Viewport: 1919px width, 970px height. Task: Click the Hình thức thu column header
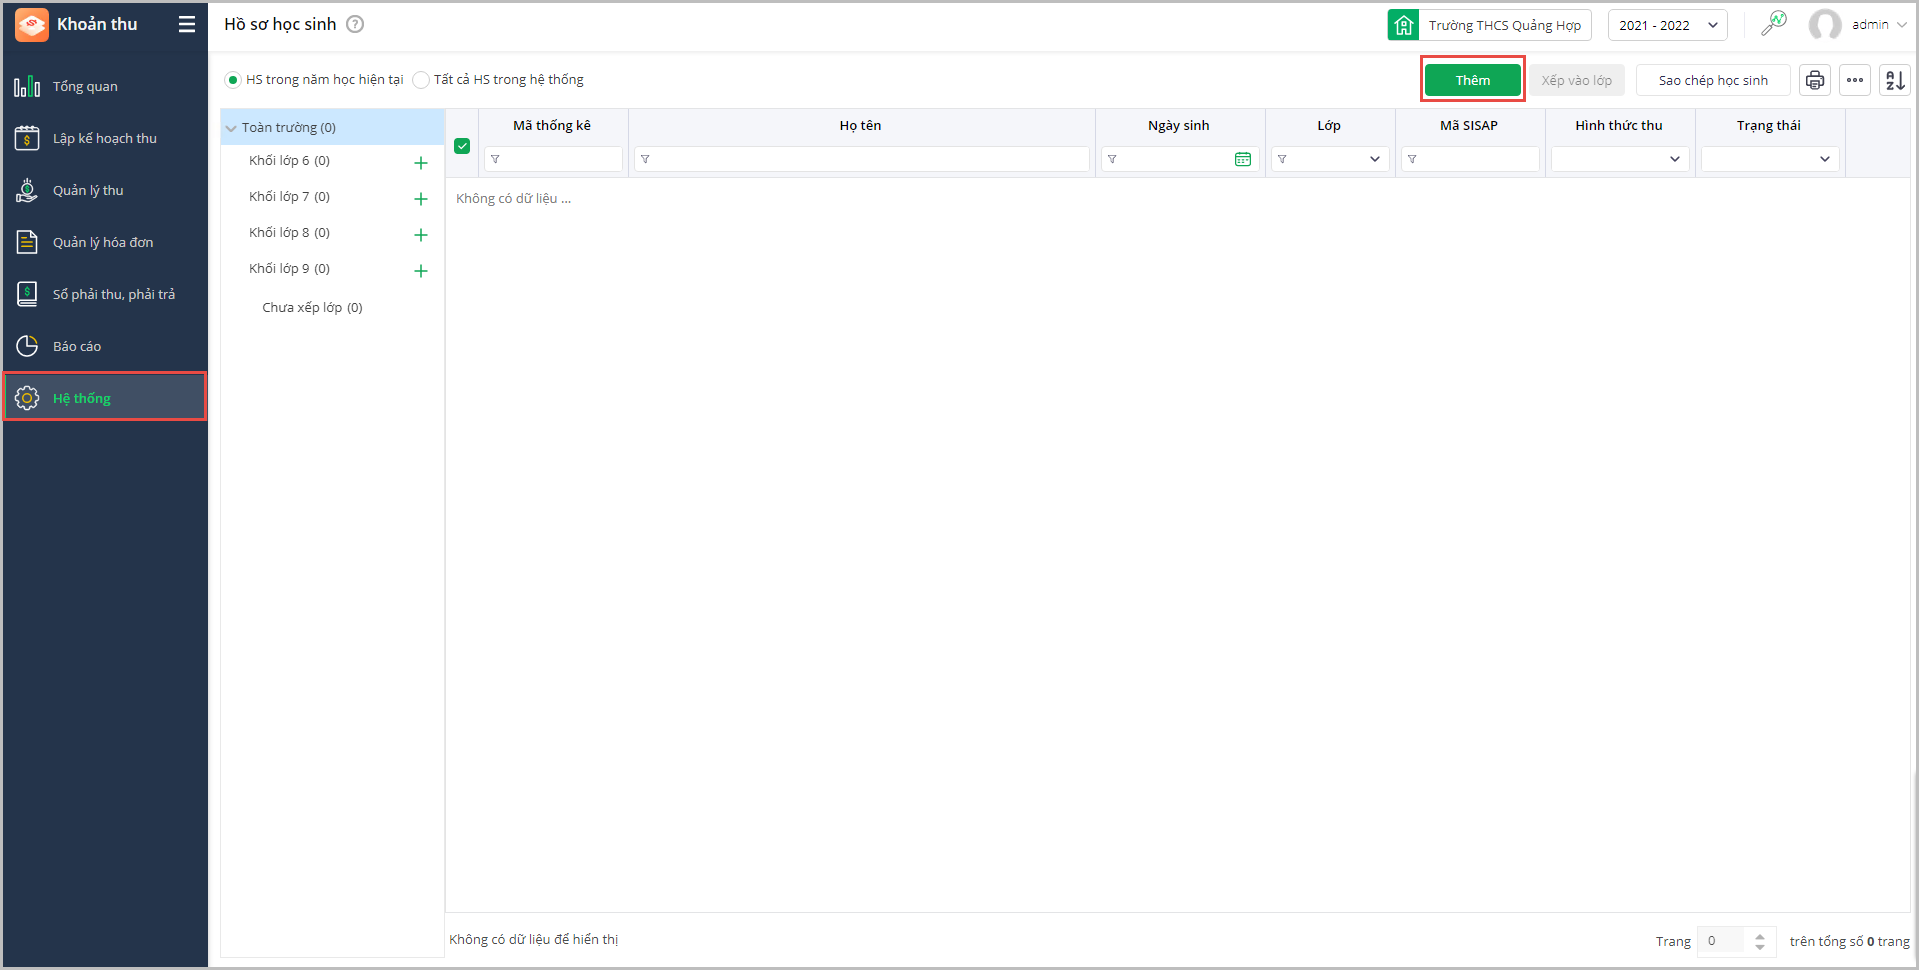[x=1619, y=126]
